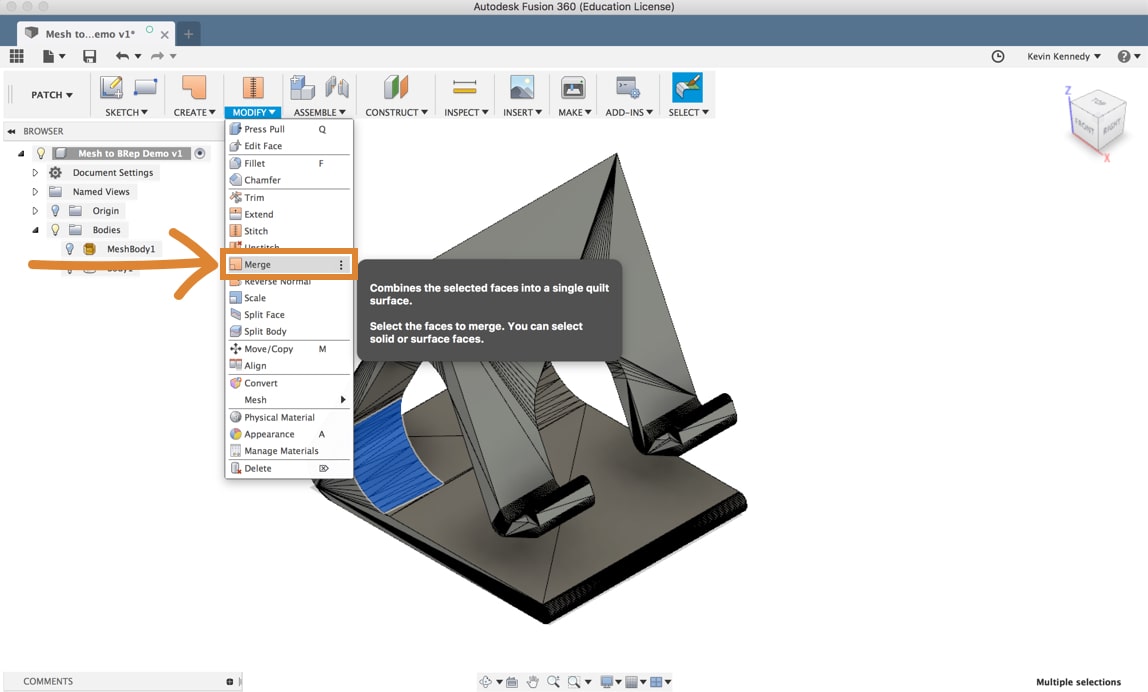Select MeshBody1 in the browser

131,249
